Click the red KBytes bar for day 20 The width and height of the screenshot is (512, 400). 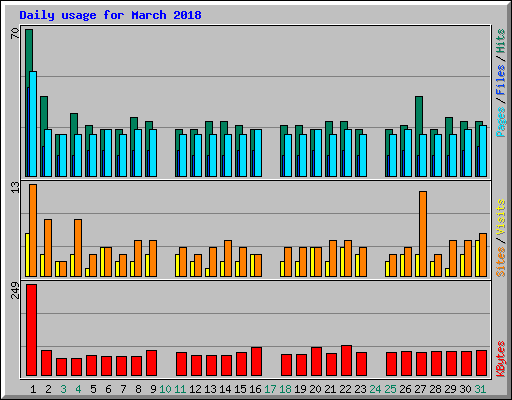pos(317,362)
